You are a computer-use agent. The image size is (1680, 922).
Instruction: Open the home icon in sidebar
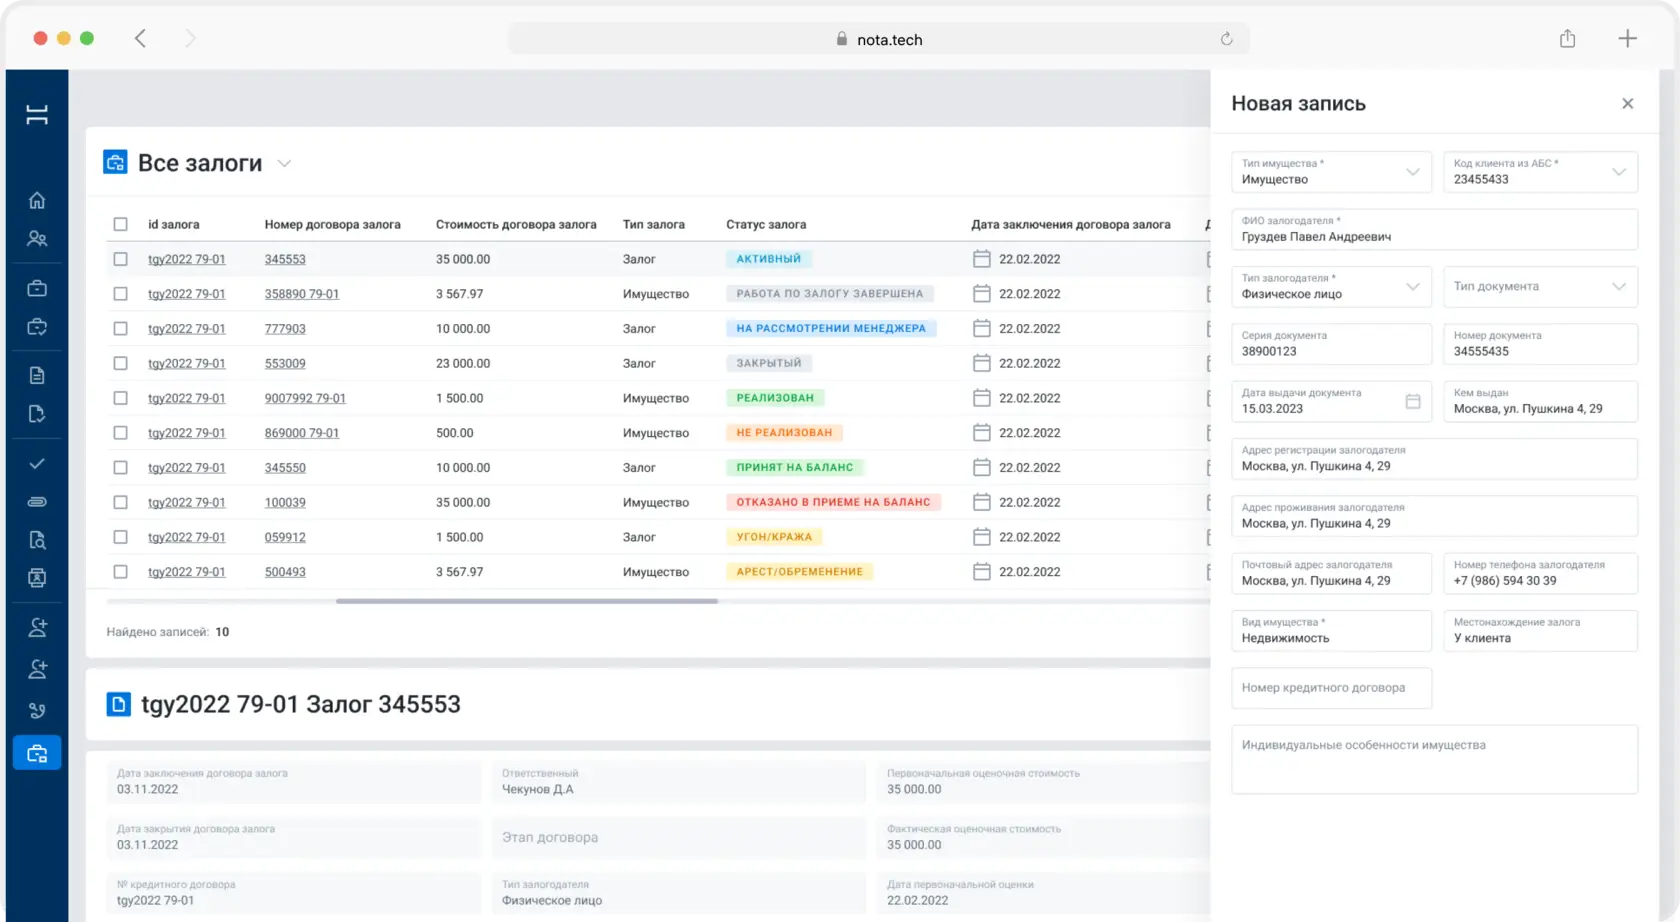[x=37, y=200]
